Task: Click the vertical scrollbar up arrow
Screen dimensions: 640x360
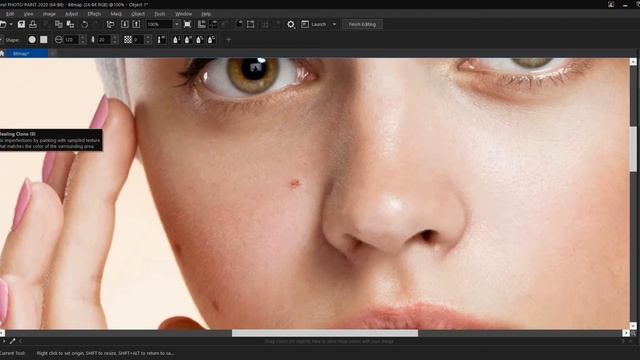Action: tap(633, 62)
